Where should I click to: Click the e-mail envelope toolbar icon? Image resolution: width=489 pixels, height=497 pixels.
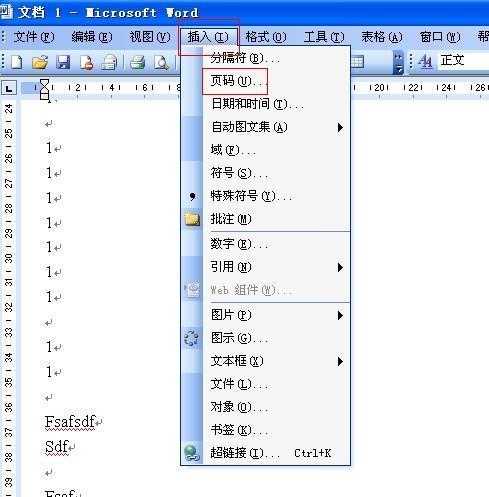[109, 62]
